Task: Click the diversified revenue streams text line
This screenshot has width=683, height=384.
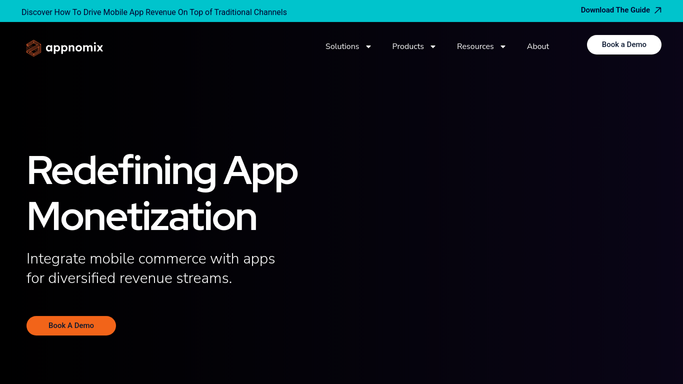Action: pos(129,278)
